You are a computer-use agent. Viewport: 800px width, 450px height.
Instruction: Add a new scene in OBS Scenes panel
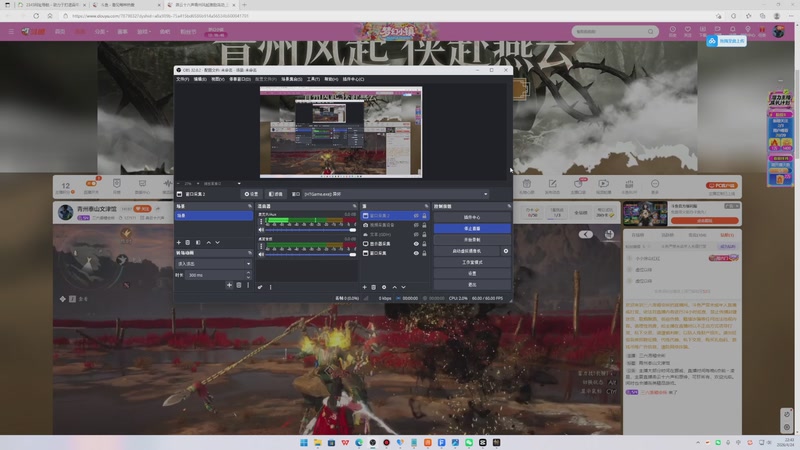coord(179,242)
